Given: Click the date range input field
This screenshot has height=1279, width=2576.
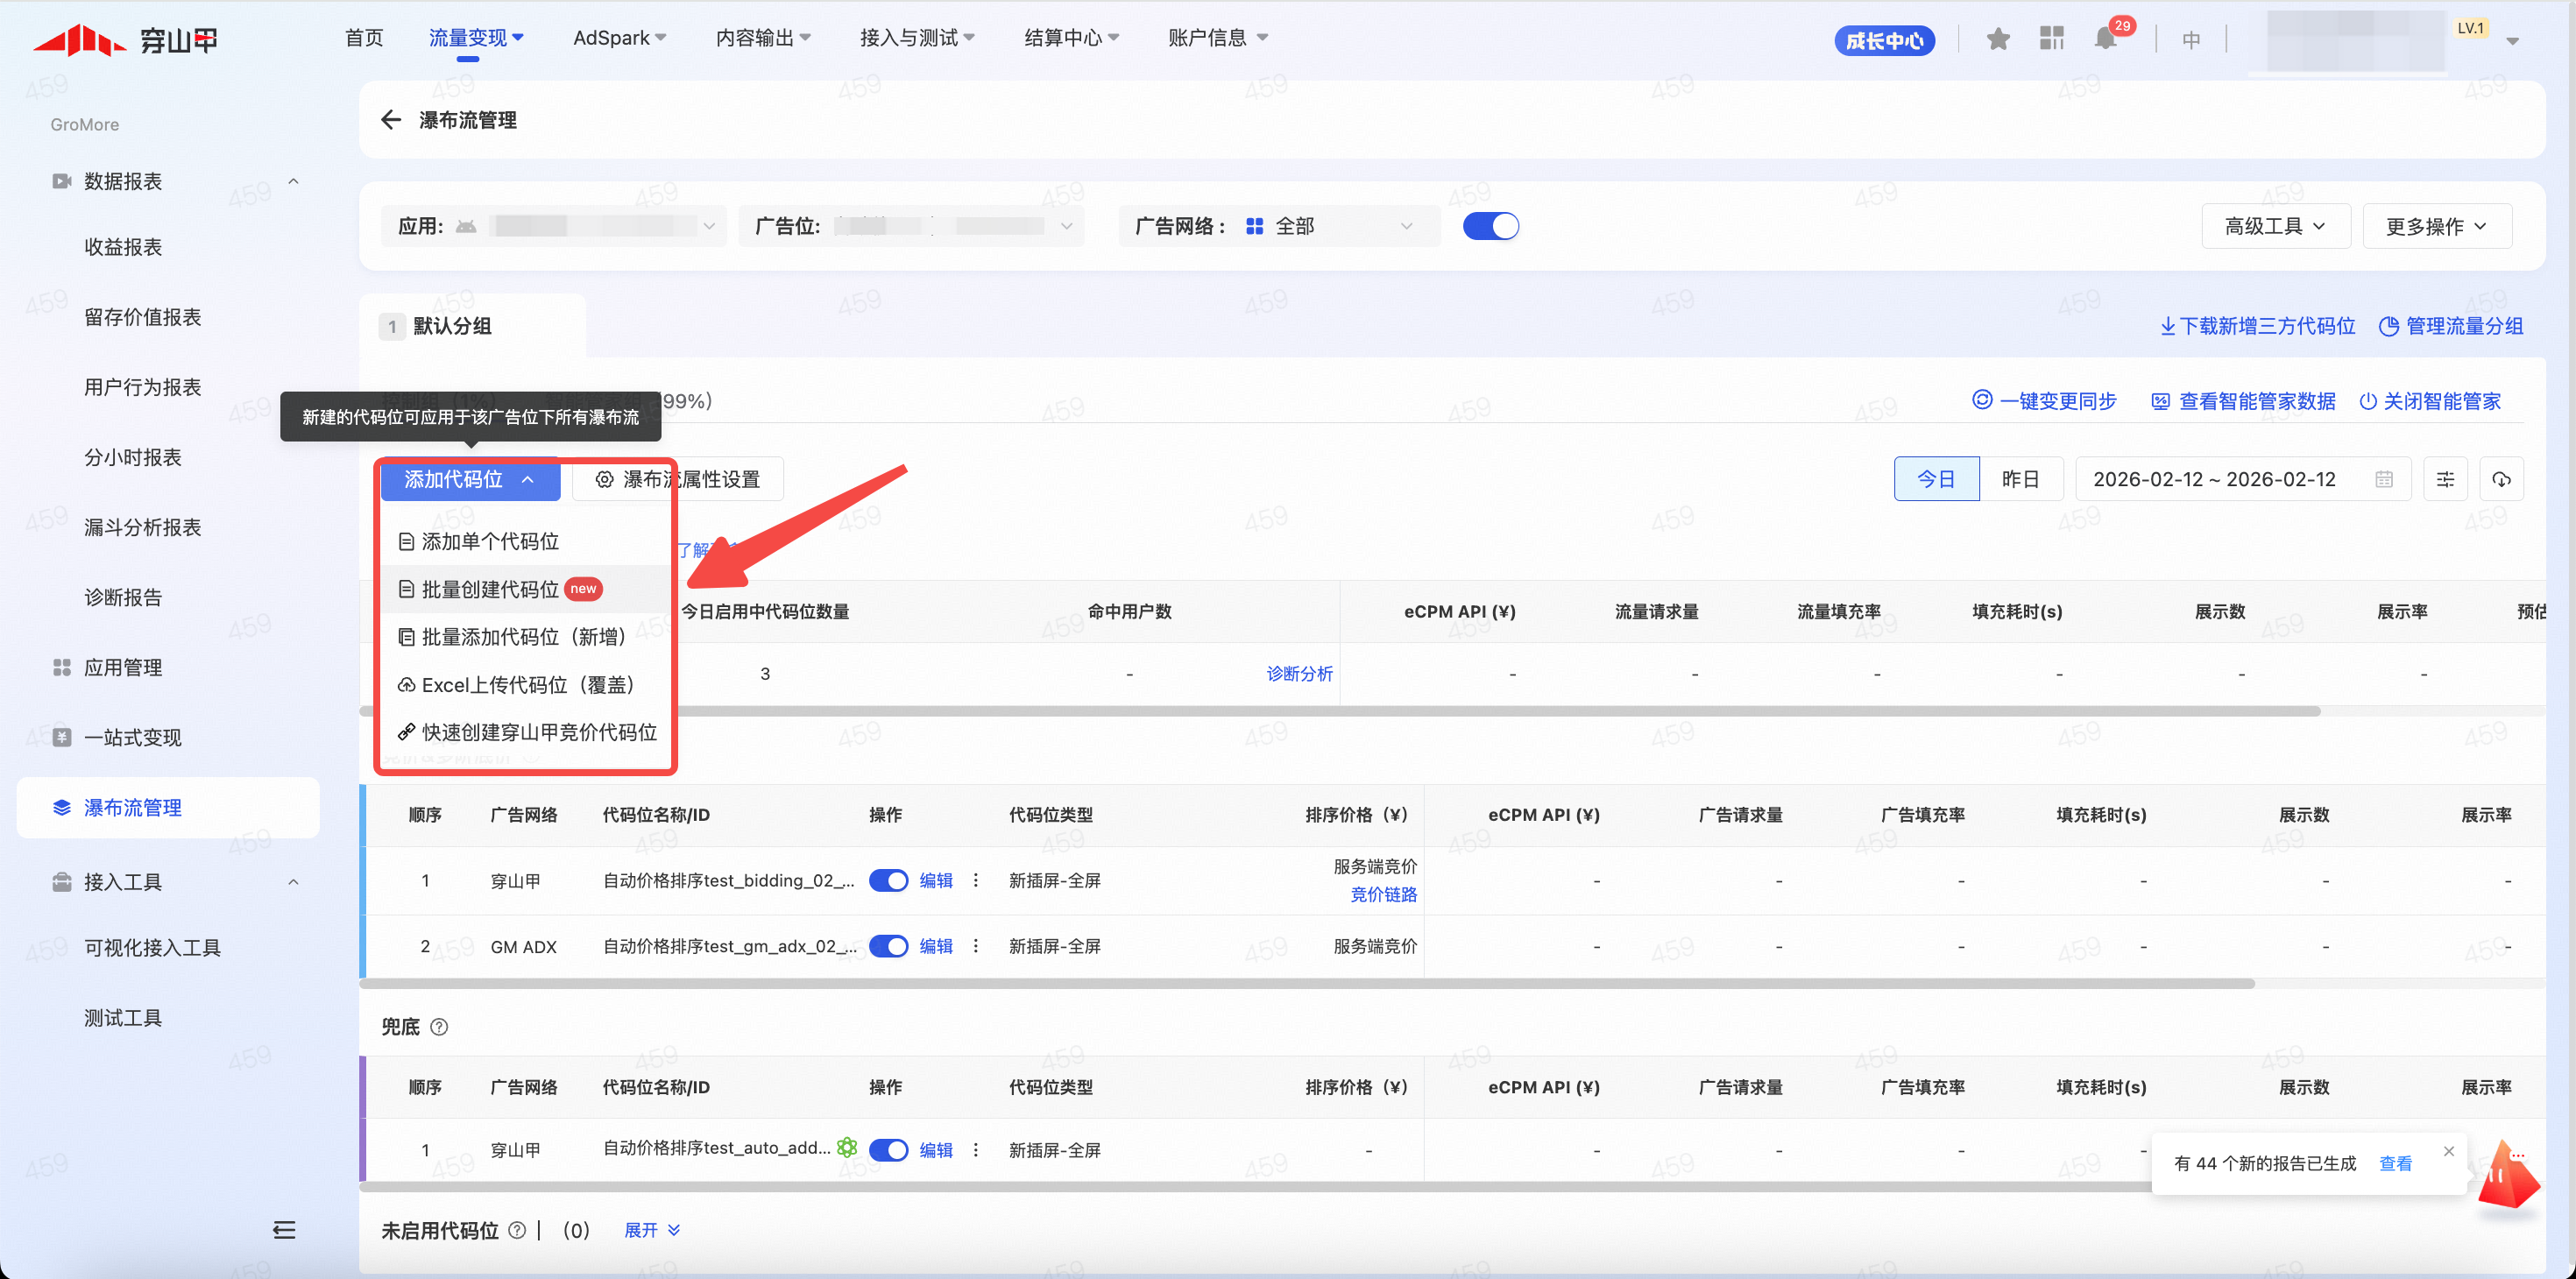Looking at the screenshot, I should coord(2214,479).
